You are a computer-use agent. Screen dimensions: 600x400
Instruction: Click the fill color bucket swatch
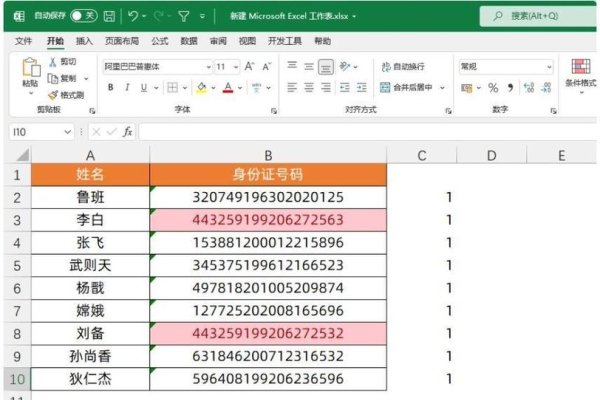[x=202, y=88]
